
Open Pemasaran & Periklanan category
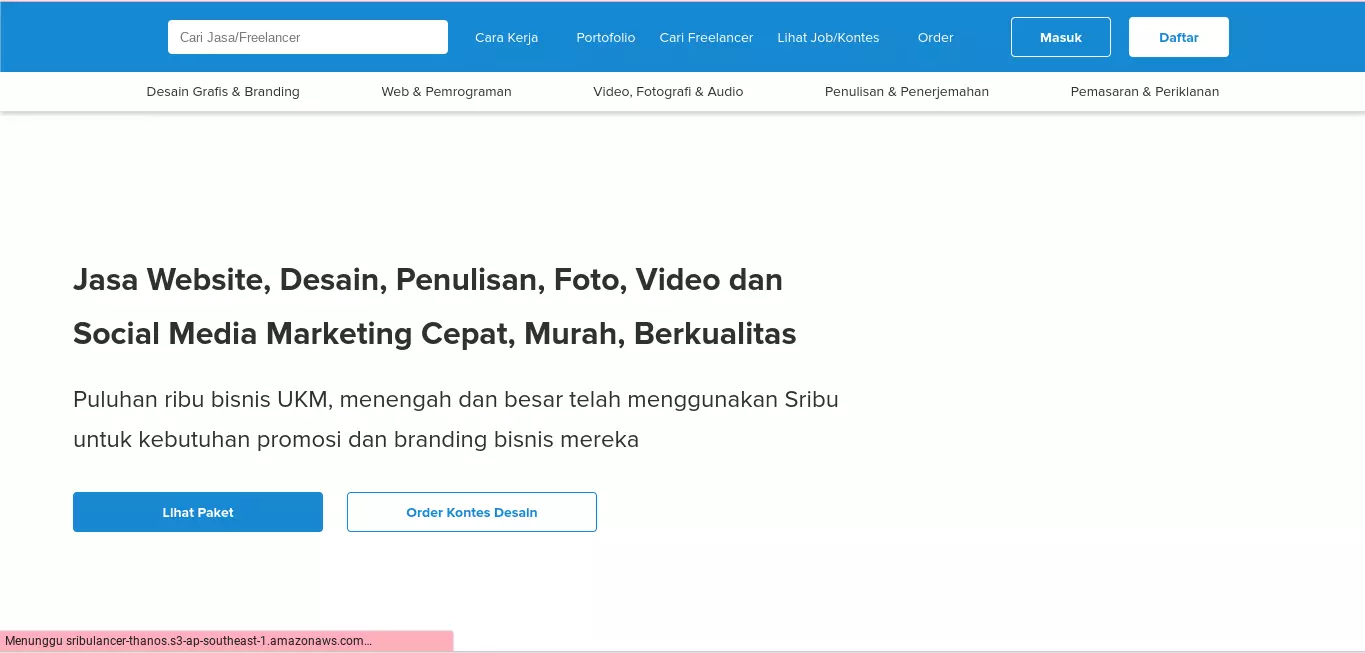click(x=1145, y=91)
